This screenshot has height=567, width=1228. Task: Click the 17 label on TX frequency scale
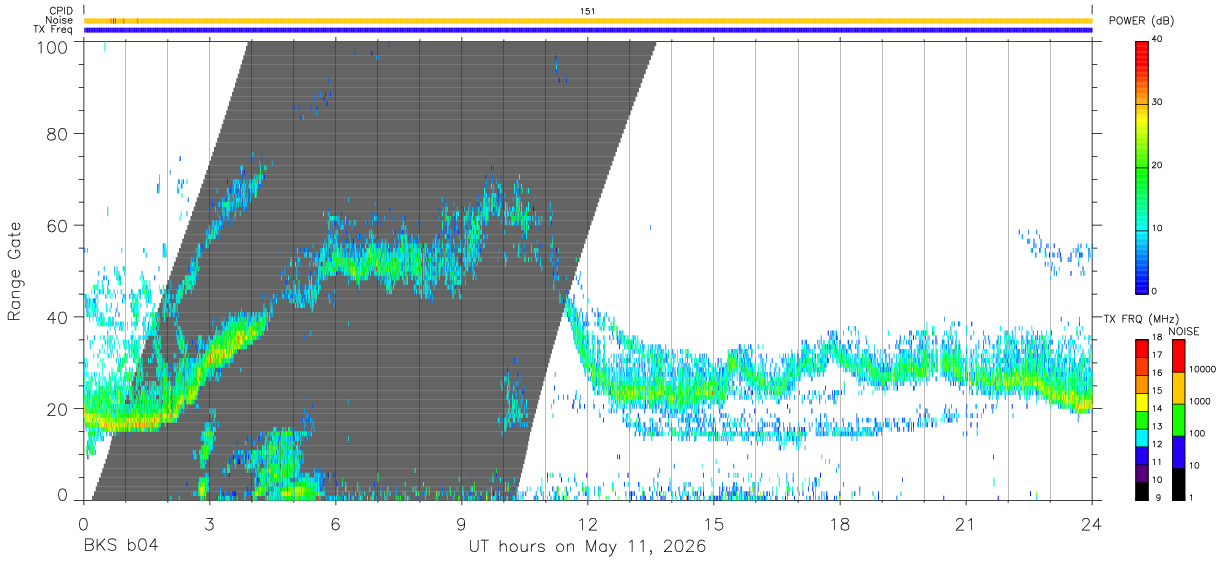tap(1159, 355)
